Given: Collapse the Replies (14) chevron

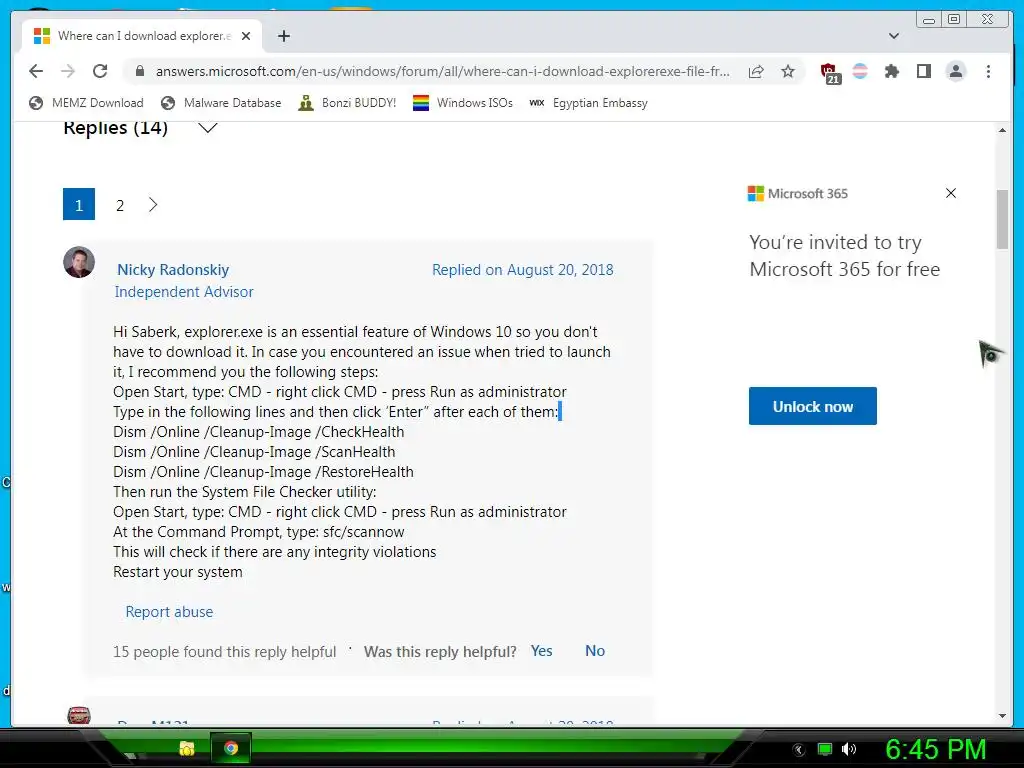Looking at the screenshot, I should click(208, 128).
